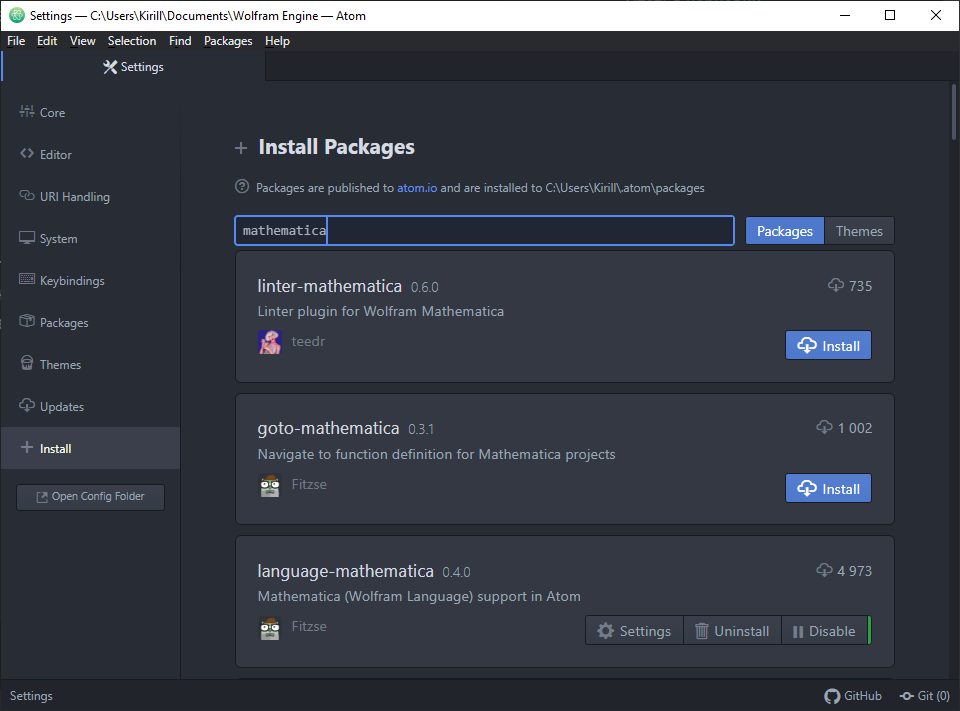Click the Keybindings keyboard icon
This screenshot has height=711, width=960.
[x=27, y=279]
